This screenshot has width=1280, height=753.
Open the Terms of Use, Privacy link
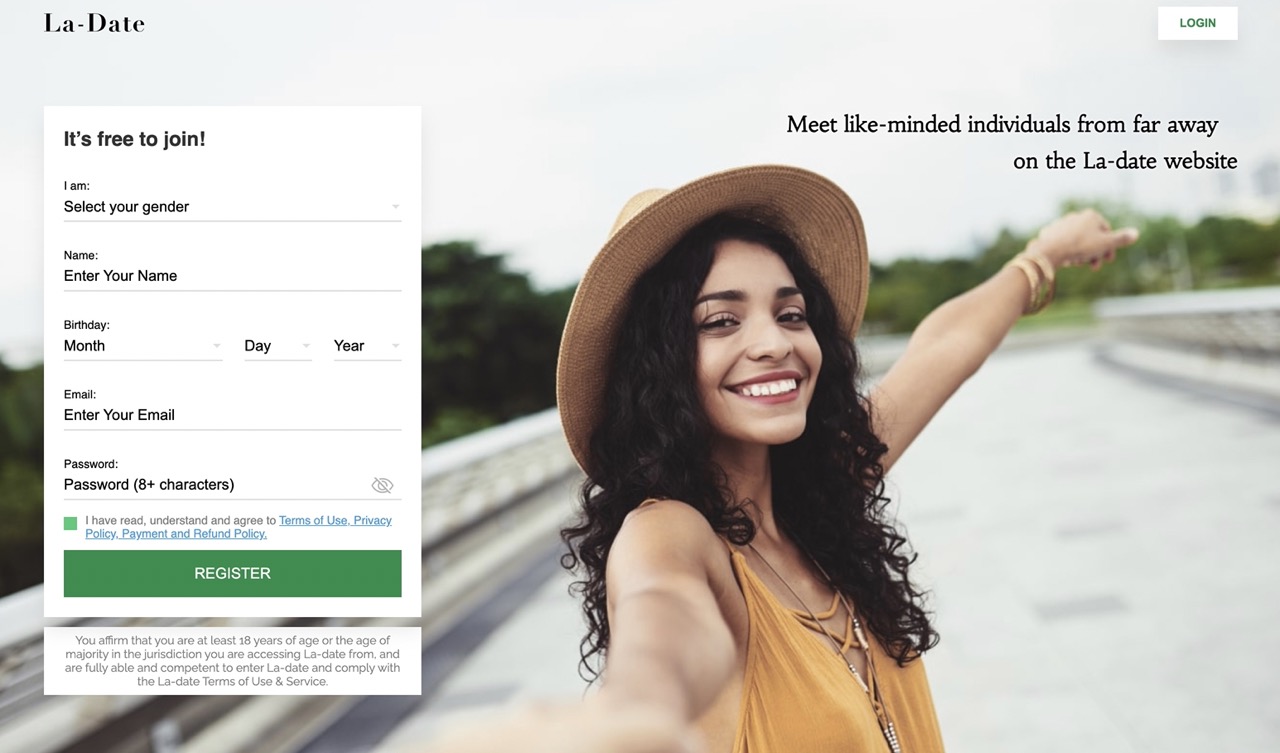335,520
